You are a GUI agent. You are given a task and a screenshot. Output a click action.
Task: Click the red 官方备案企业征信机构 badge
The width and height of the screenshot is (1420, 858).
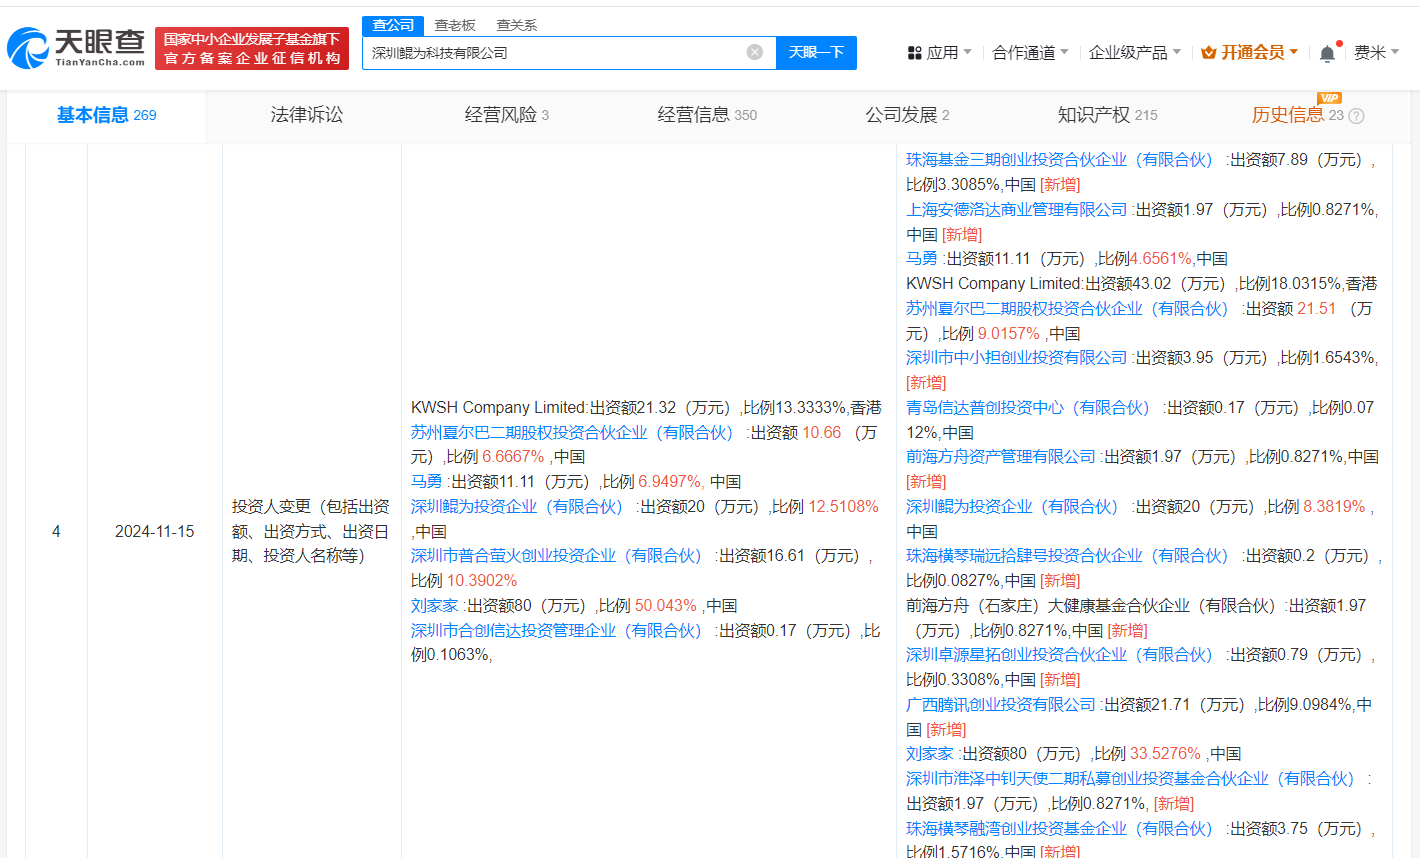click(x=252, y=49)
